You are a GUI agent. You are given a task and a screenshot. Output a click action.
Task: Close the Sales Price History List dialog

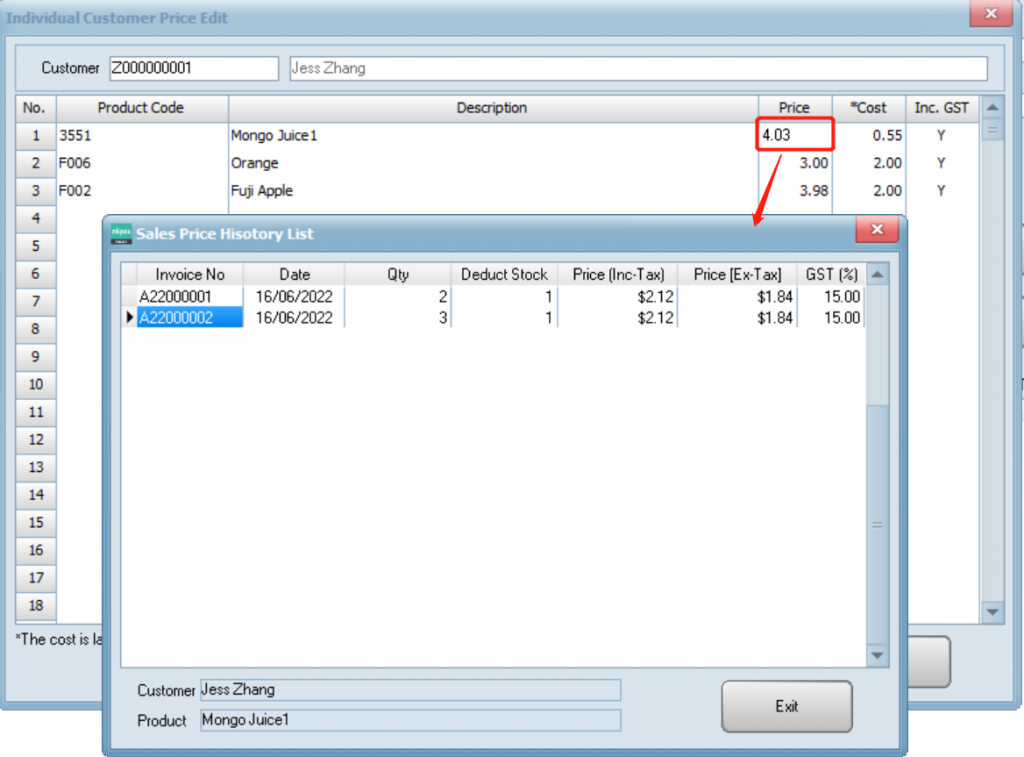tap(877, 231)
